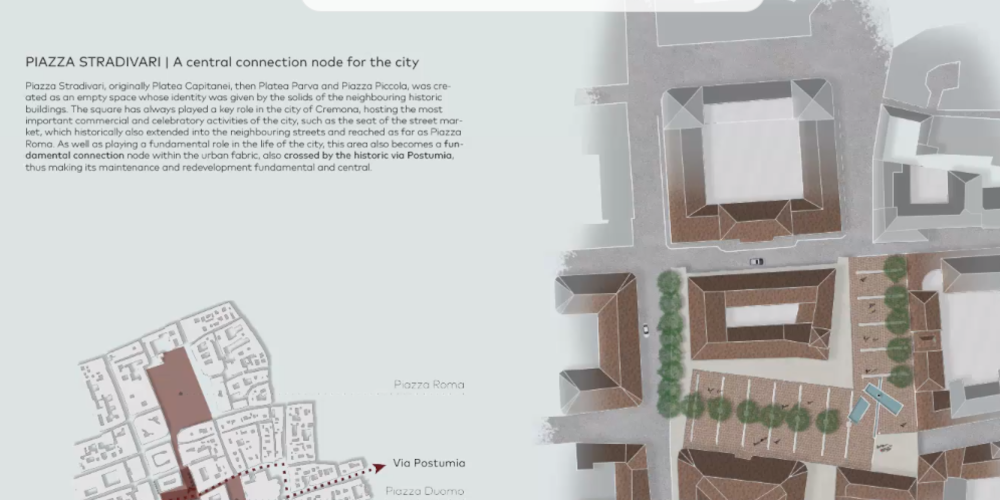This screenshot has width=1000, height=500.
Task: Select the Piazza Roma map label
Action: pos(429,385)
